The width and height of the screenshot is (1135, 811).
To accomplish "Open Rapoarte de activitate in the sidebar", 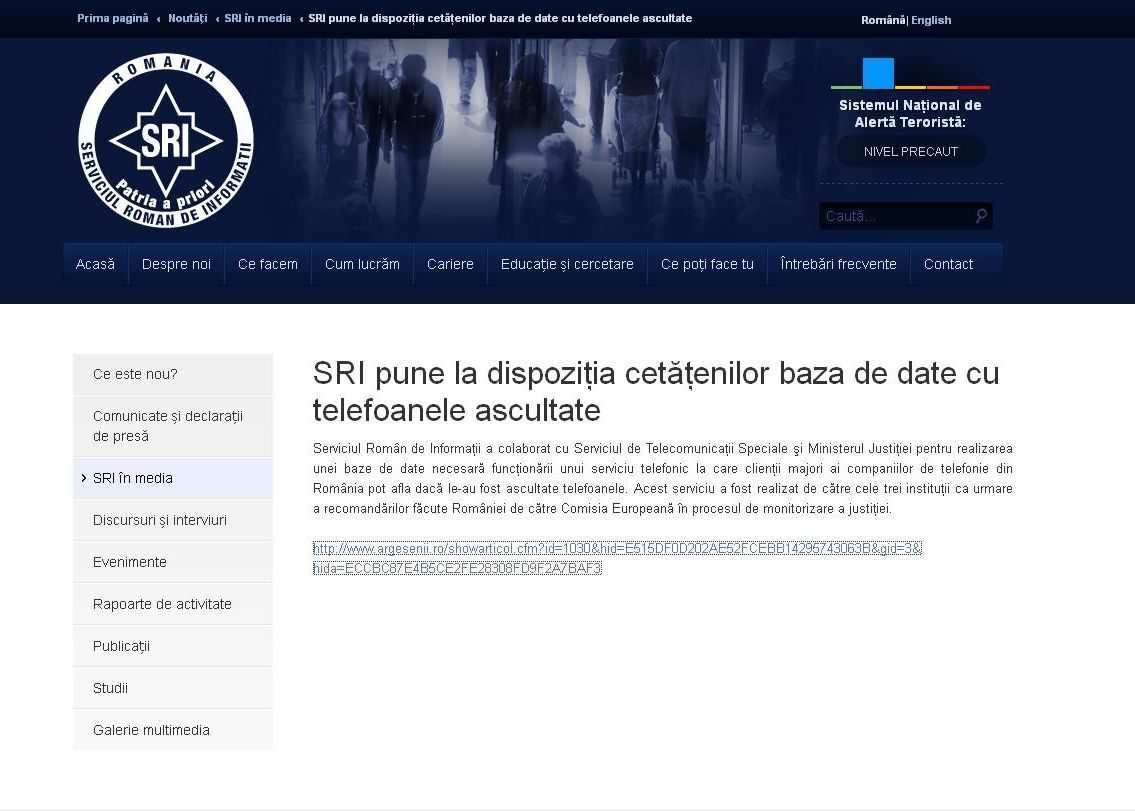I will point(162,603).
